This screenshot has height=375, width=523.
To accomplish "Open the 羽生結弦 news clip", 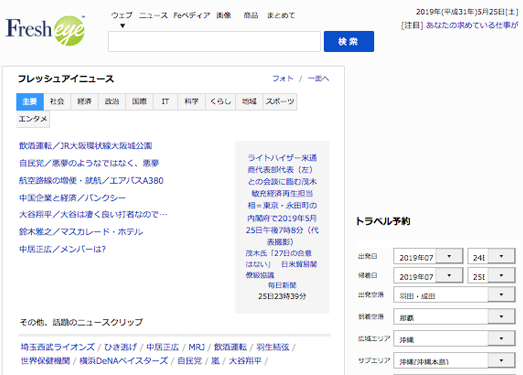I will pyautogui.click(x=273, y=347).
